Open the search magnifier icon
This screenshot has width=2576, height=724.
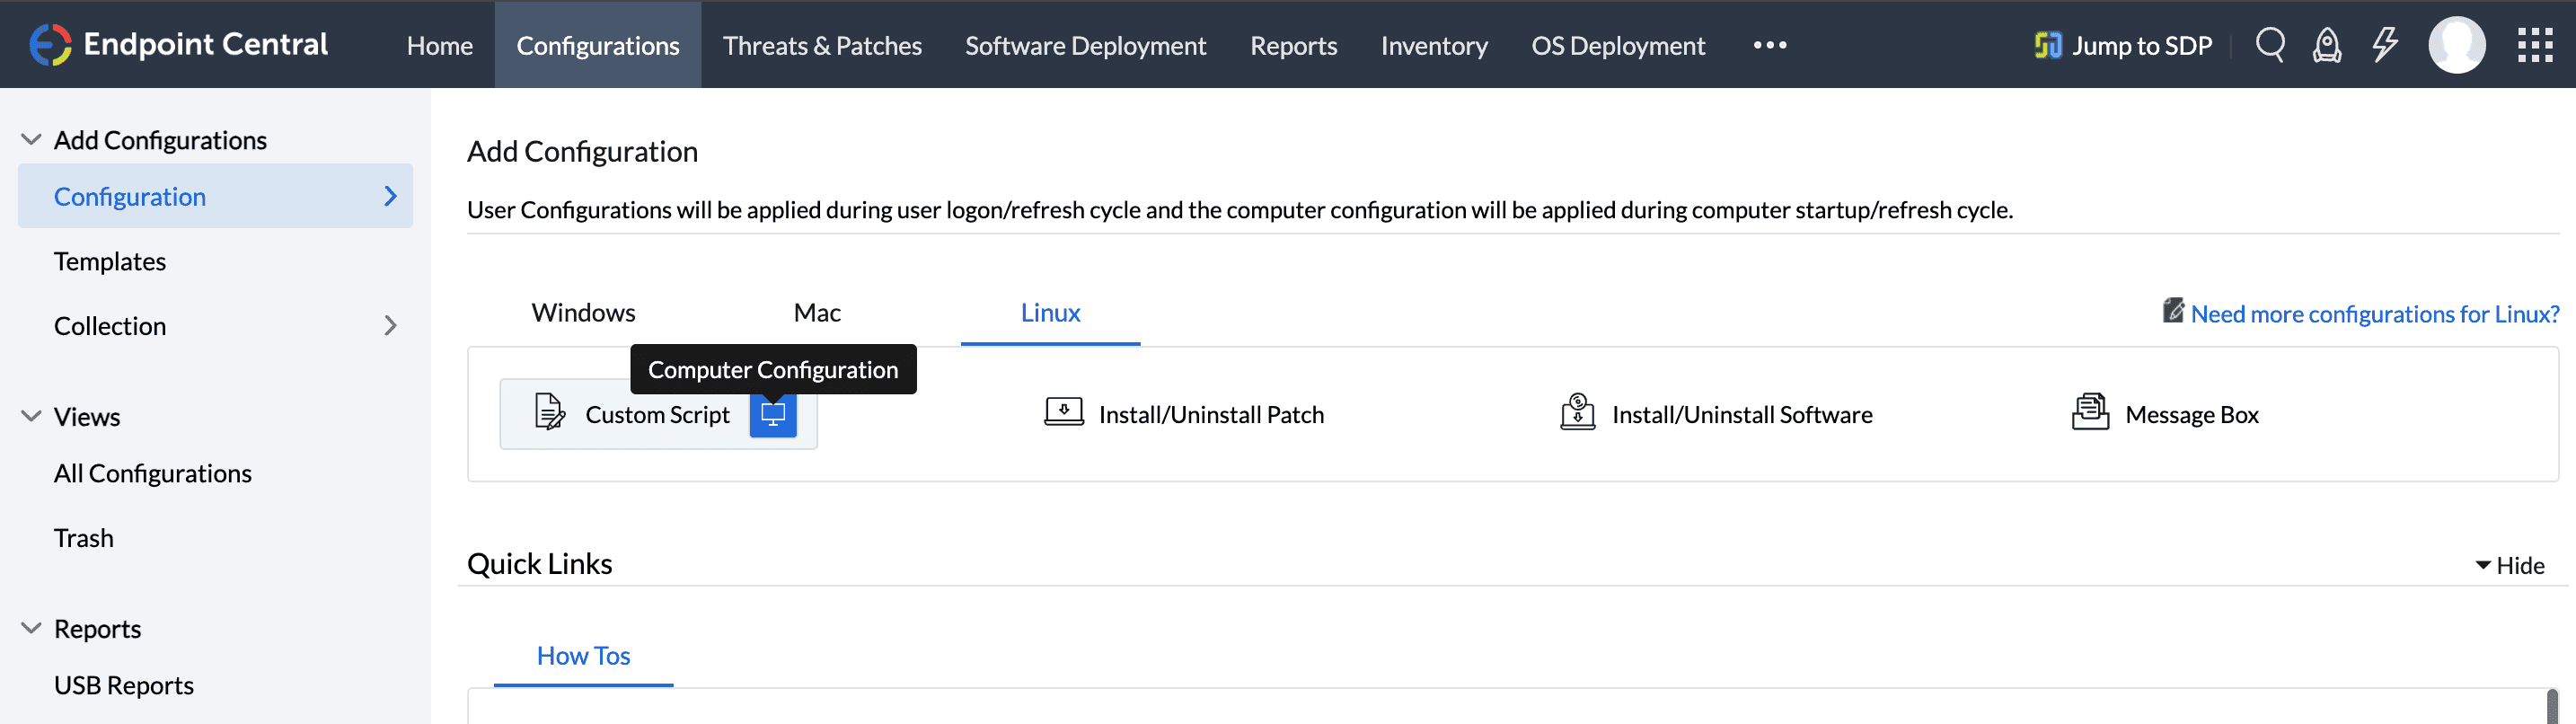(2270, 45)
